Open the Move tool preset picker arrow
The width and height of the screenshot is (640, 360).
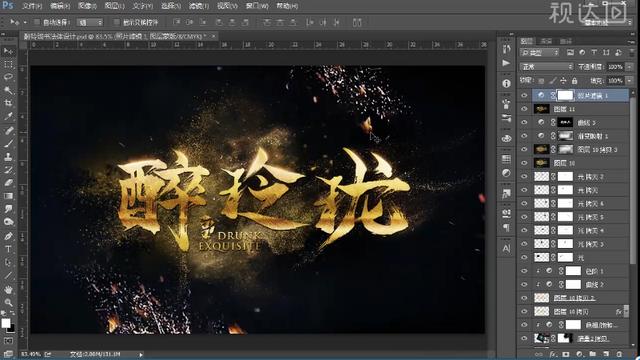pyautogui.click(x=25, y=22)
